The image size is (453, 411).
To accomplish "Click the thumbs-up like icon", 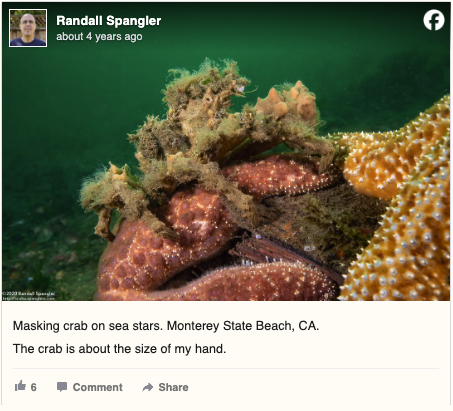I will (20, 386).
